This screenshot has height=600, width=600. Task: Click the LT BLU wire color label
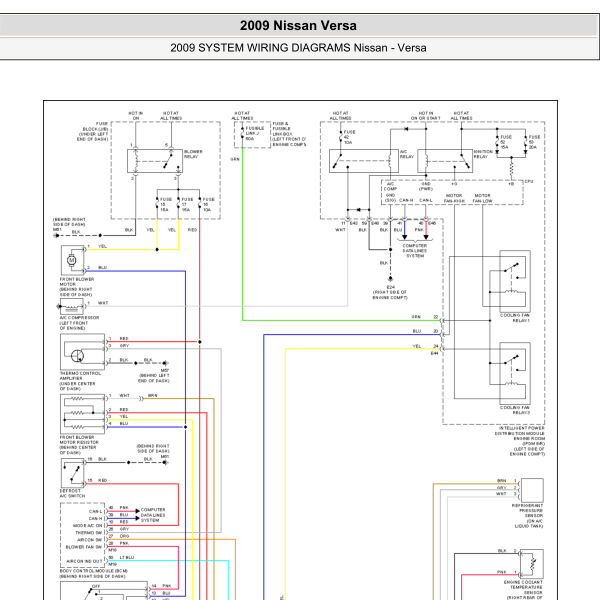point(127,557)
